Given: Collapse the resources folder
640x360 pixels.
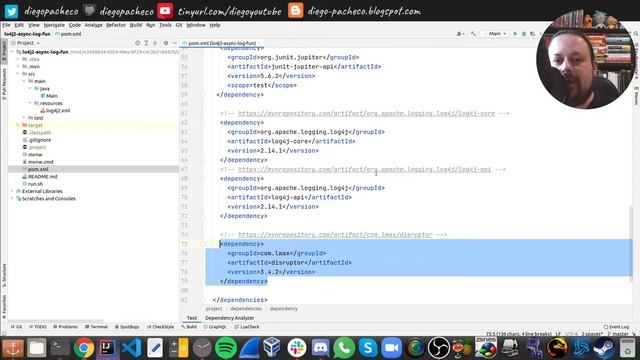Looking at the screenshot, I should [x=30, y=103].
